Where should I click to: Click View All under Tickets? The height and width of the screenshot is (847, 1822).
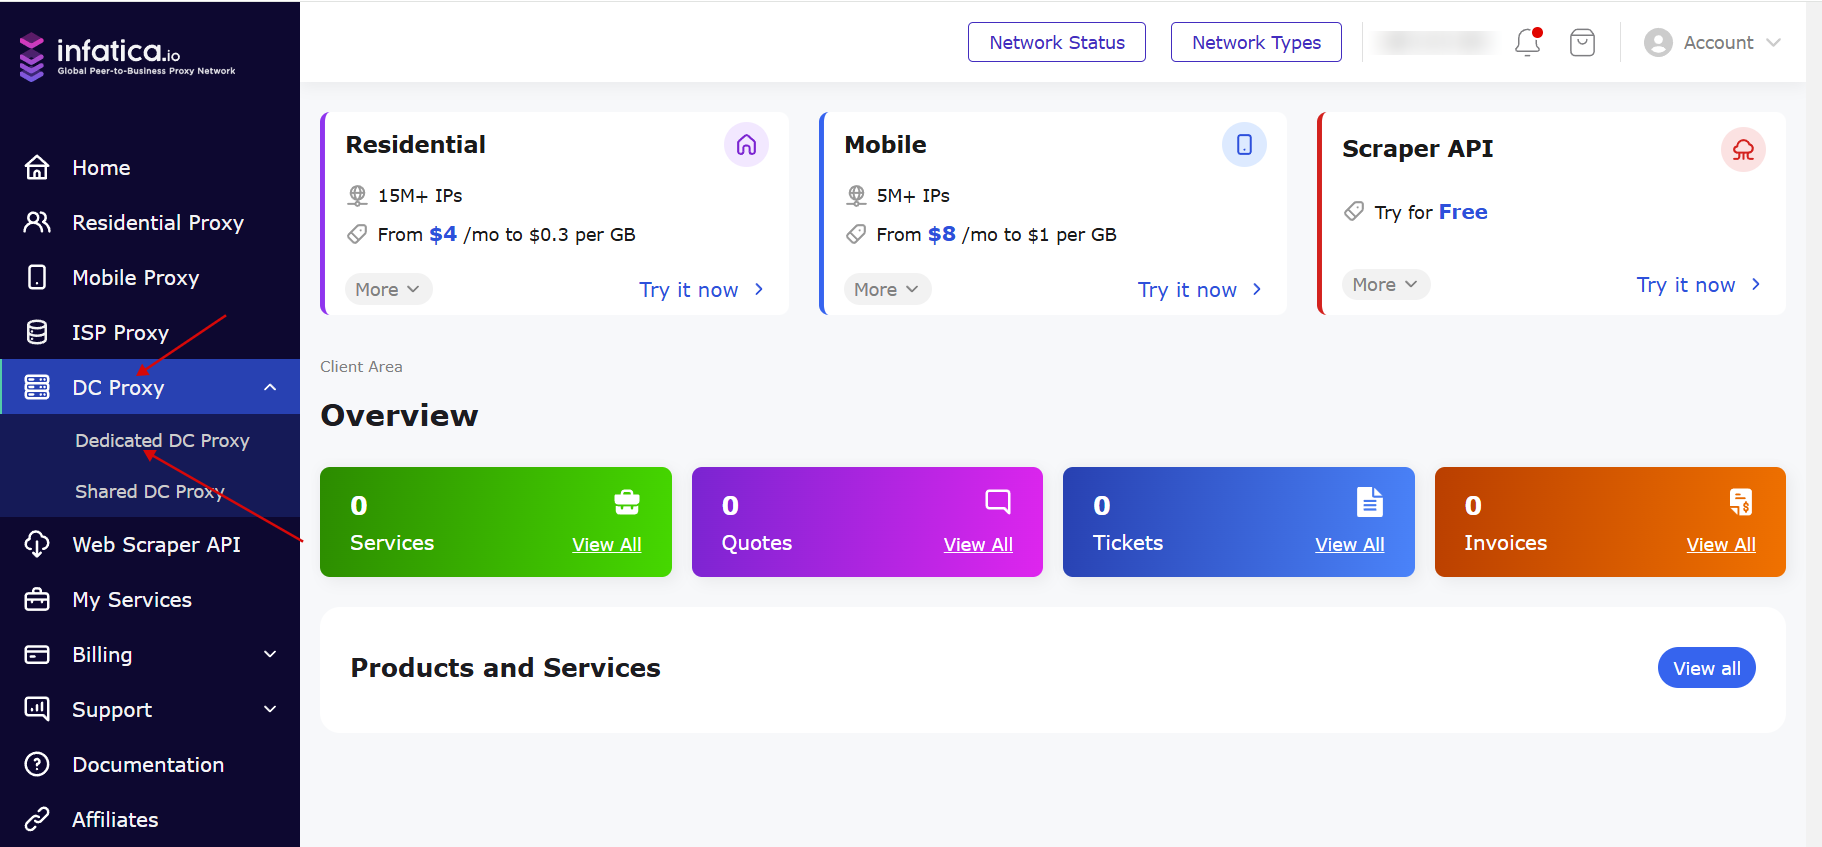click(x=1349, y=544)
